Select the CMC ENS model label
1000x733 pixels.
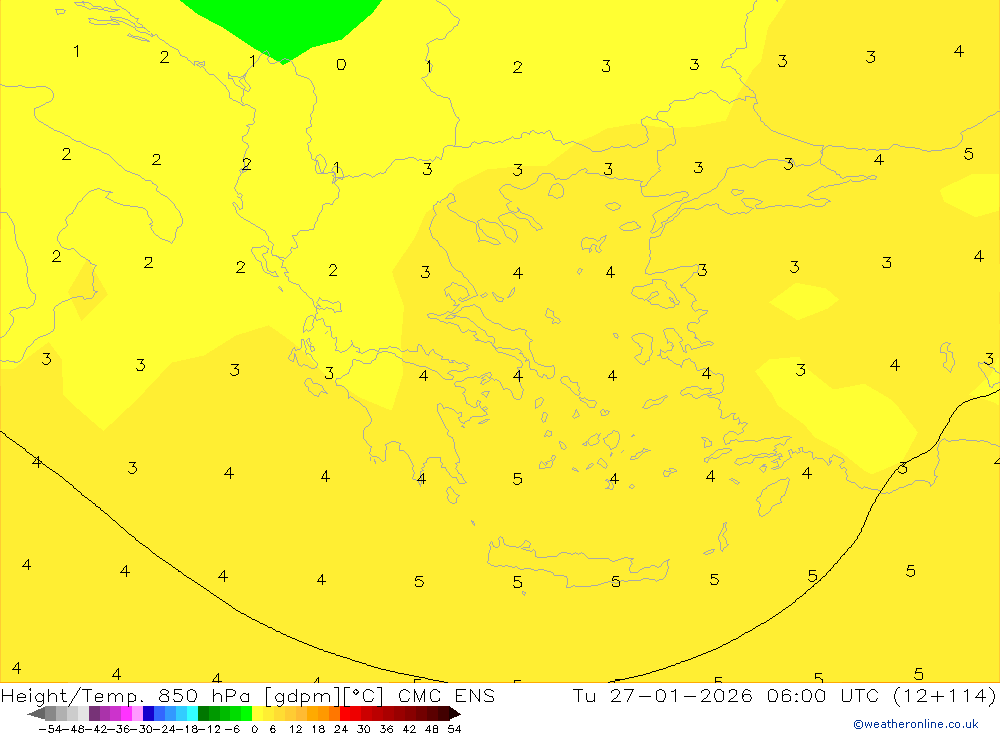[x=446, y=695]
